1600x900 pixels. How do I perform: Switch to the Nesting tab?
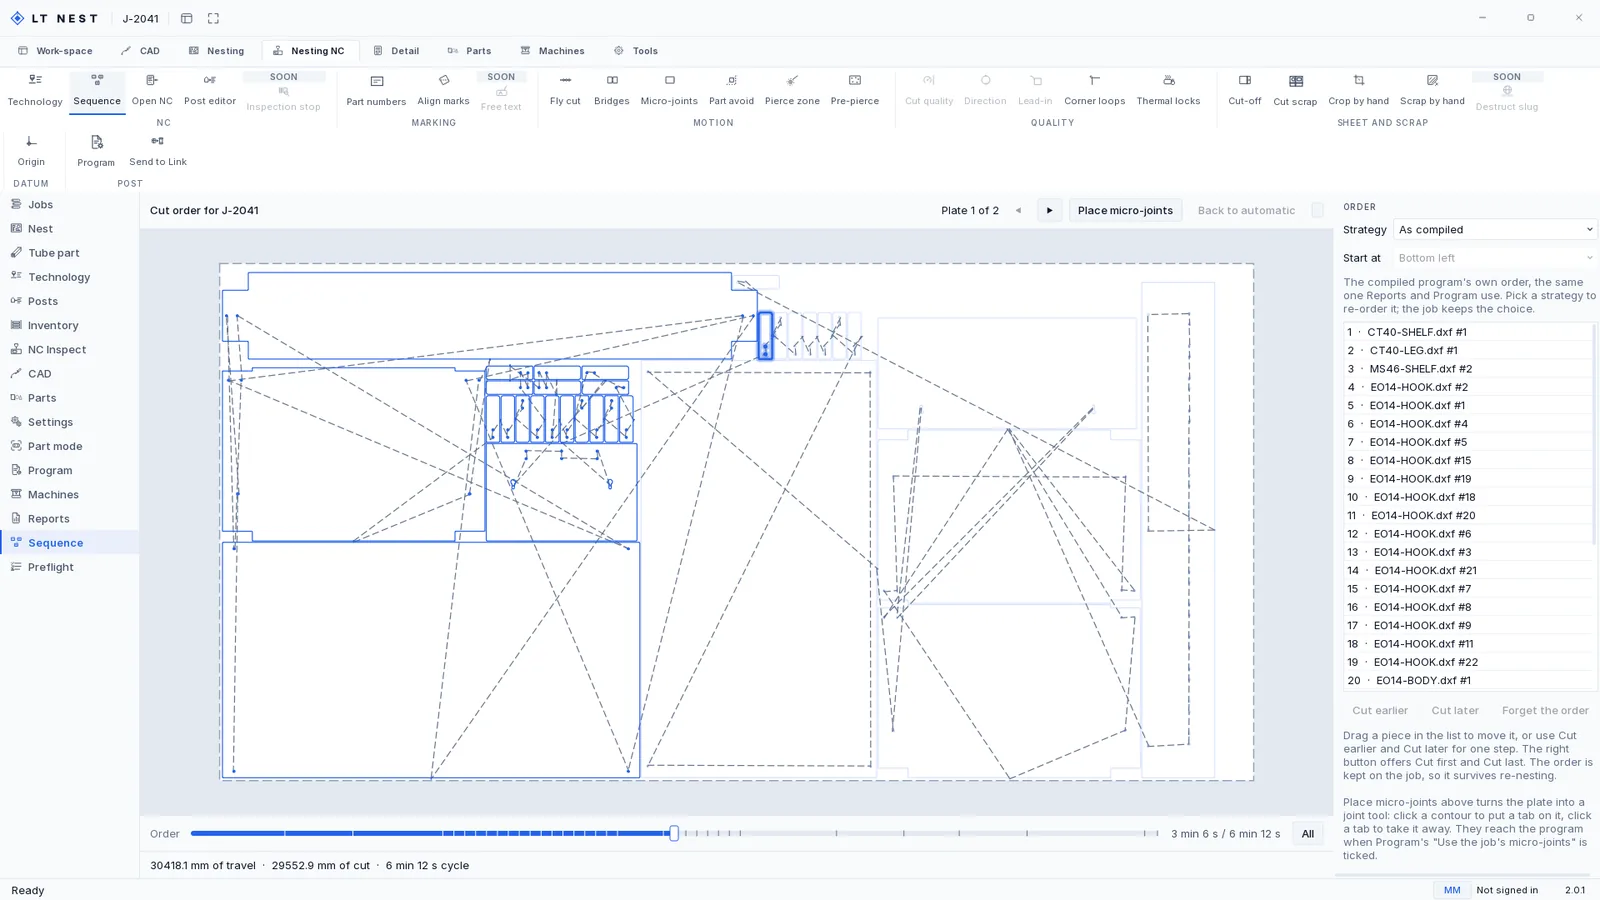tap(216, 51)
